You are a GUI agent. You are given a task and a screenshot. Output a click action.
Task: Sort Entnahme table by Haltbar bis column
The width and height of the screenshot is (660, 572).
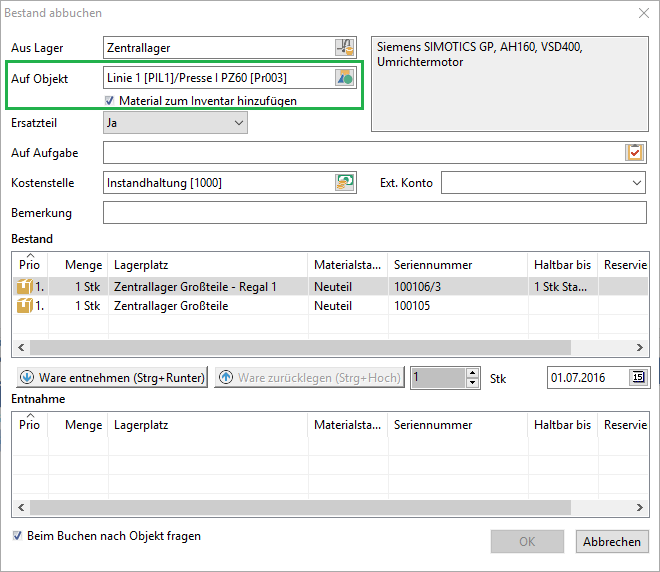tap(562, 425)
